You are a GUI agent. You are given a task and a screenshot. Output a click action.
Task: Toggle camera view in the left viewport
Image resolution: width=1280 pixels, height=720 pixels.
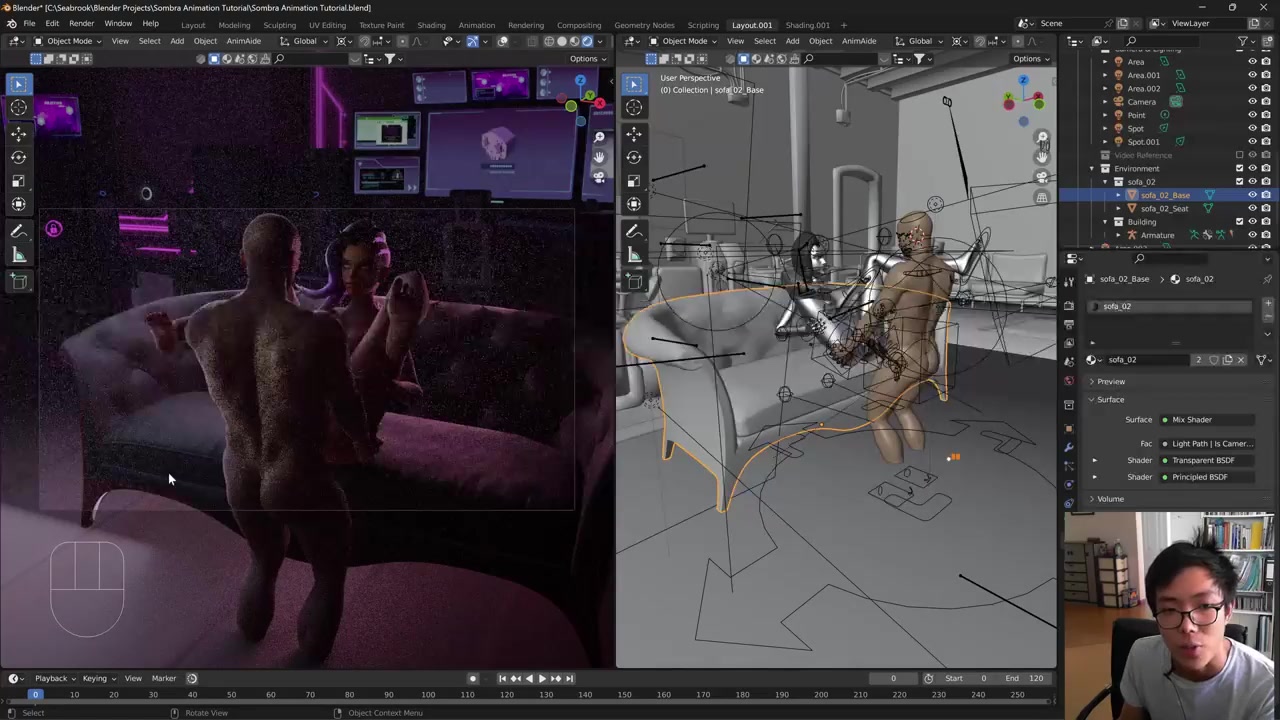pos(599,177)
